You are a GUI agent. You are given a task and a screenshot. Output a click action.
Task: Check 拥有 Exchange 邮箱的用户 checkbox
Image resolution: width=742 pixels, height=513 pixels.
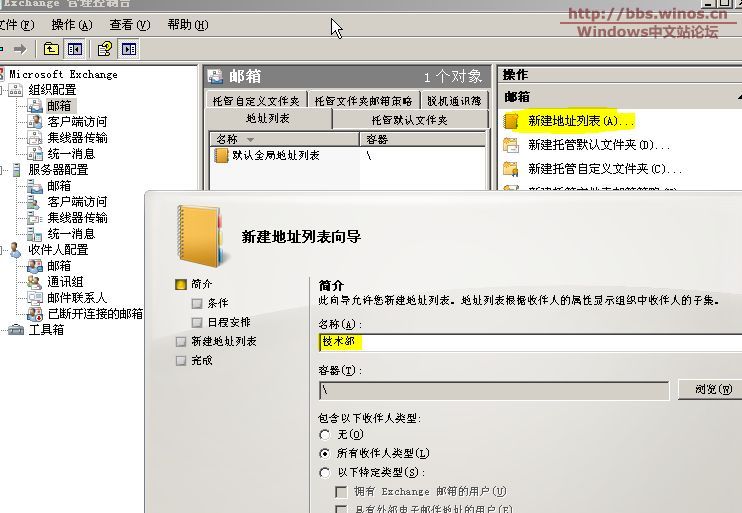(341, 491)
